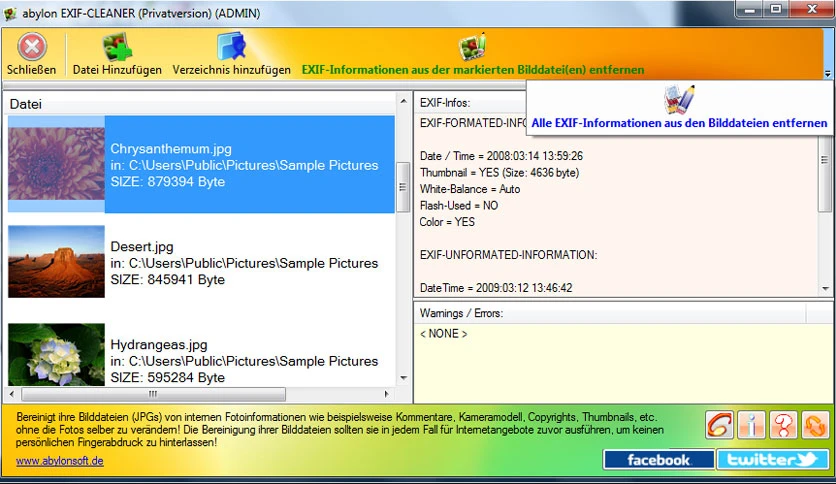Viewport: 836px width, 484px height.
Task: Click 'SIZE: 595284 Byte' text
Action: [x=167, y=378]
